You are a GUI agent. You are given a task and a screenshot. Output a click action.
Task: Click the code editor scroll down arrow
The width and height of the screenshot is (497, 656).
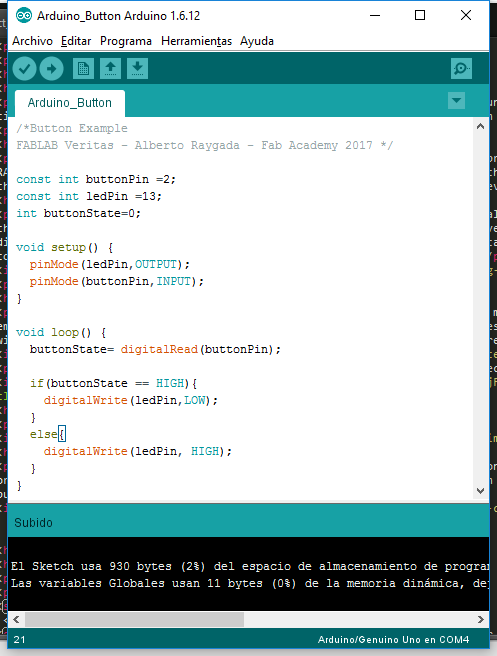click(480, 491)
